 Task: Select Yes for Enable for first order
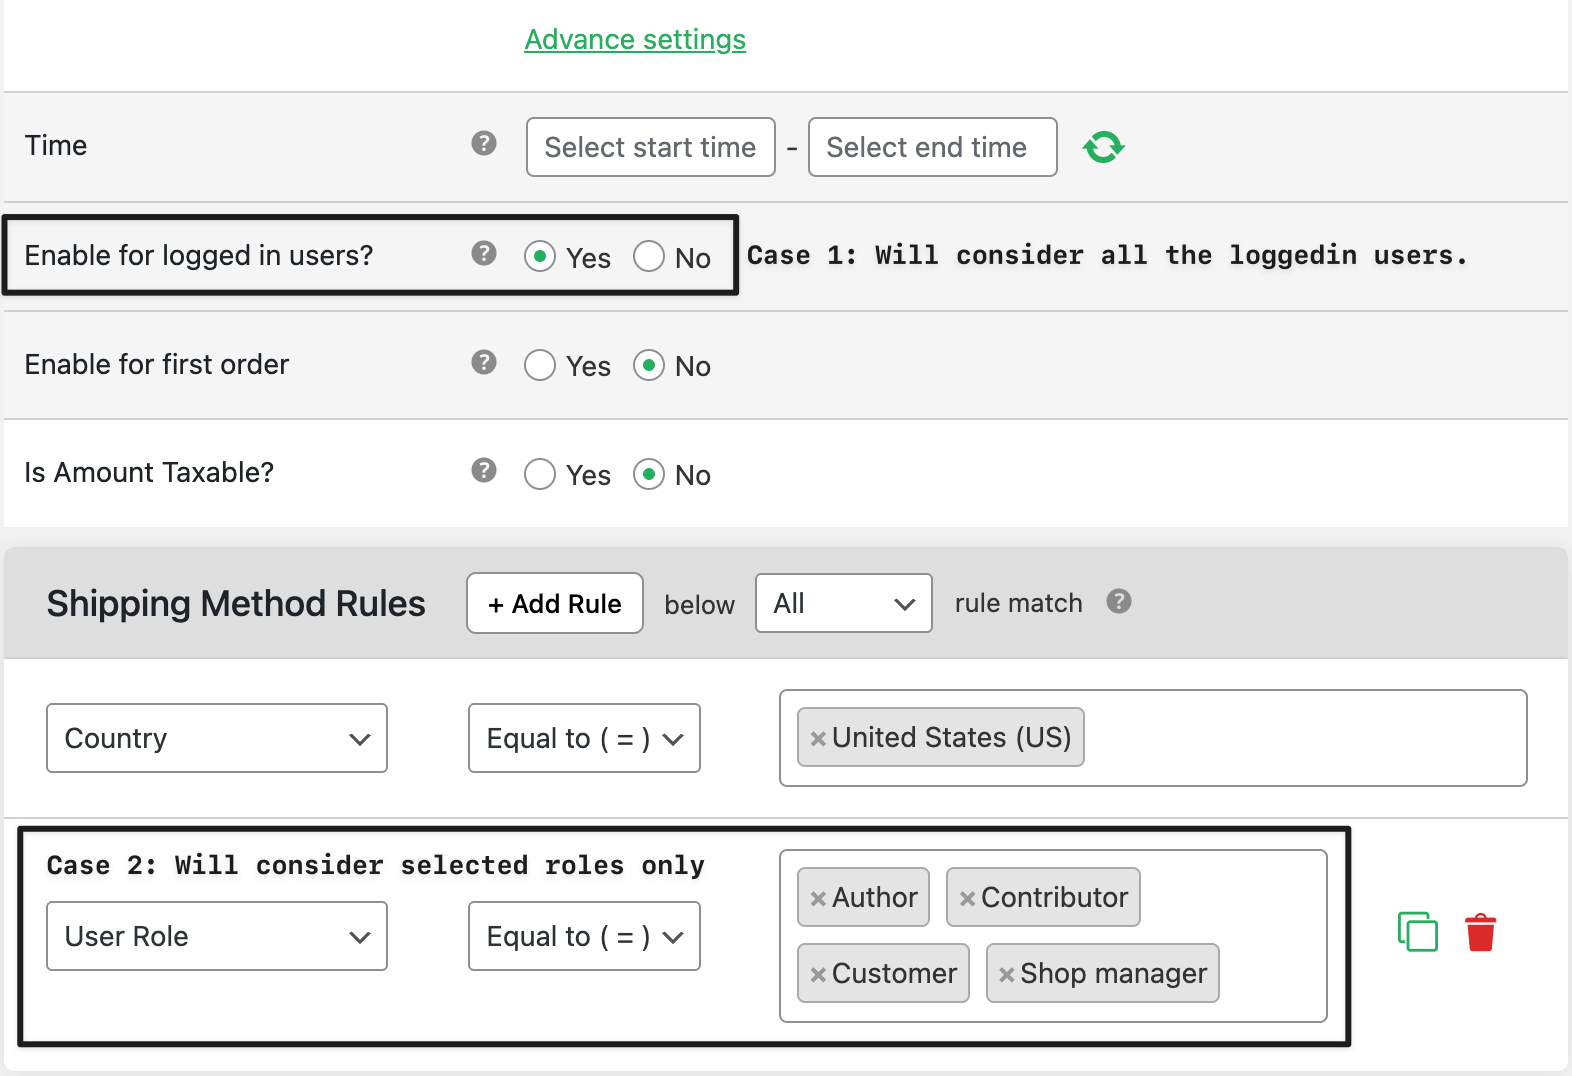coord(540,366)
